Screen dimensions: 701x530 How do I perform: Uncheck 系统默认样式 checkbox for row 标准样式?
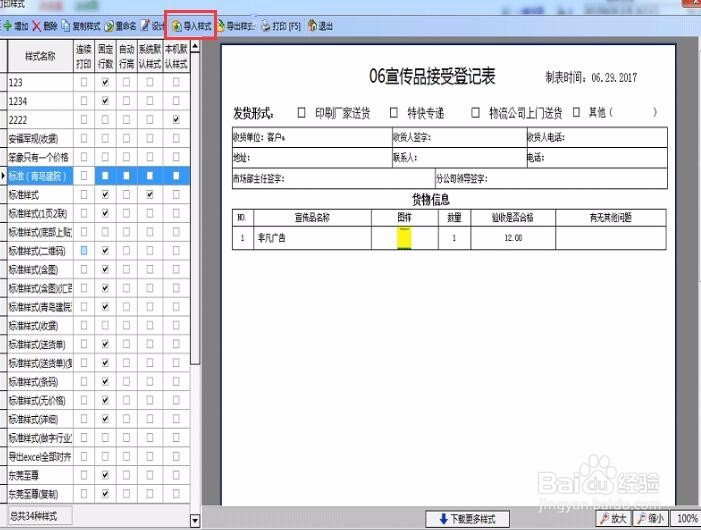[x=150, y=194]
